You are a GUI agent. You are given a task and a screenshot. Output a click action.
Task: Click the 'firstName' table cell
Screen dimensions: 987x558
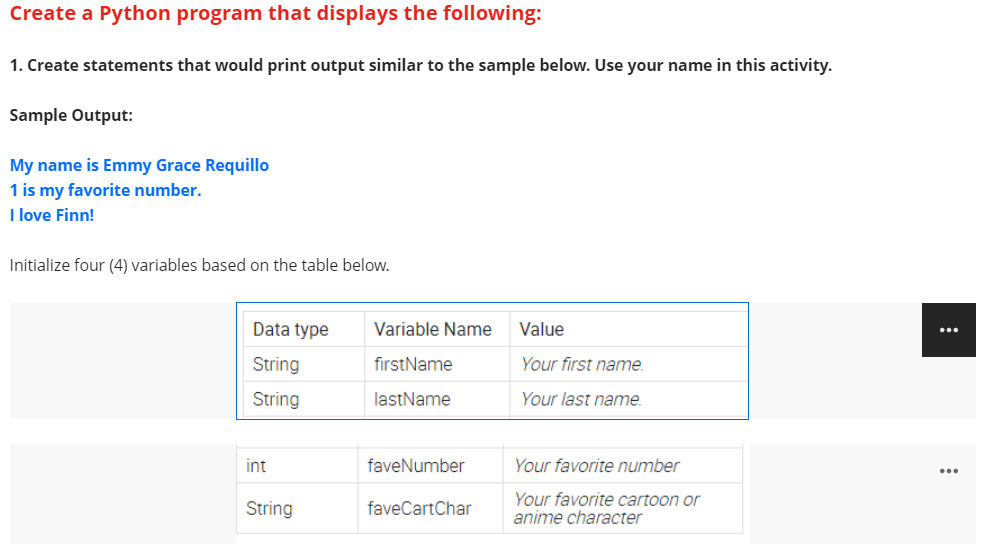click(437, 364)
